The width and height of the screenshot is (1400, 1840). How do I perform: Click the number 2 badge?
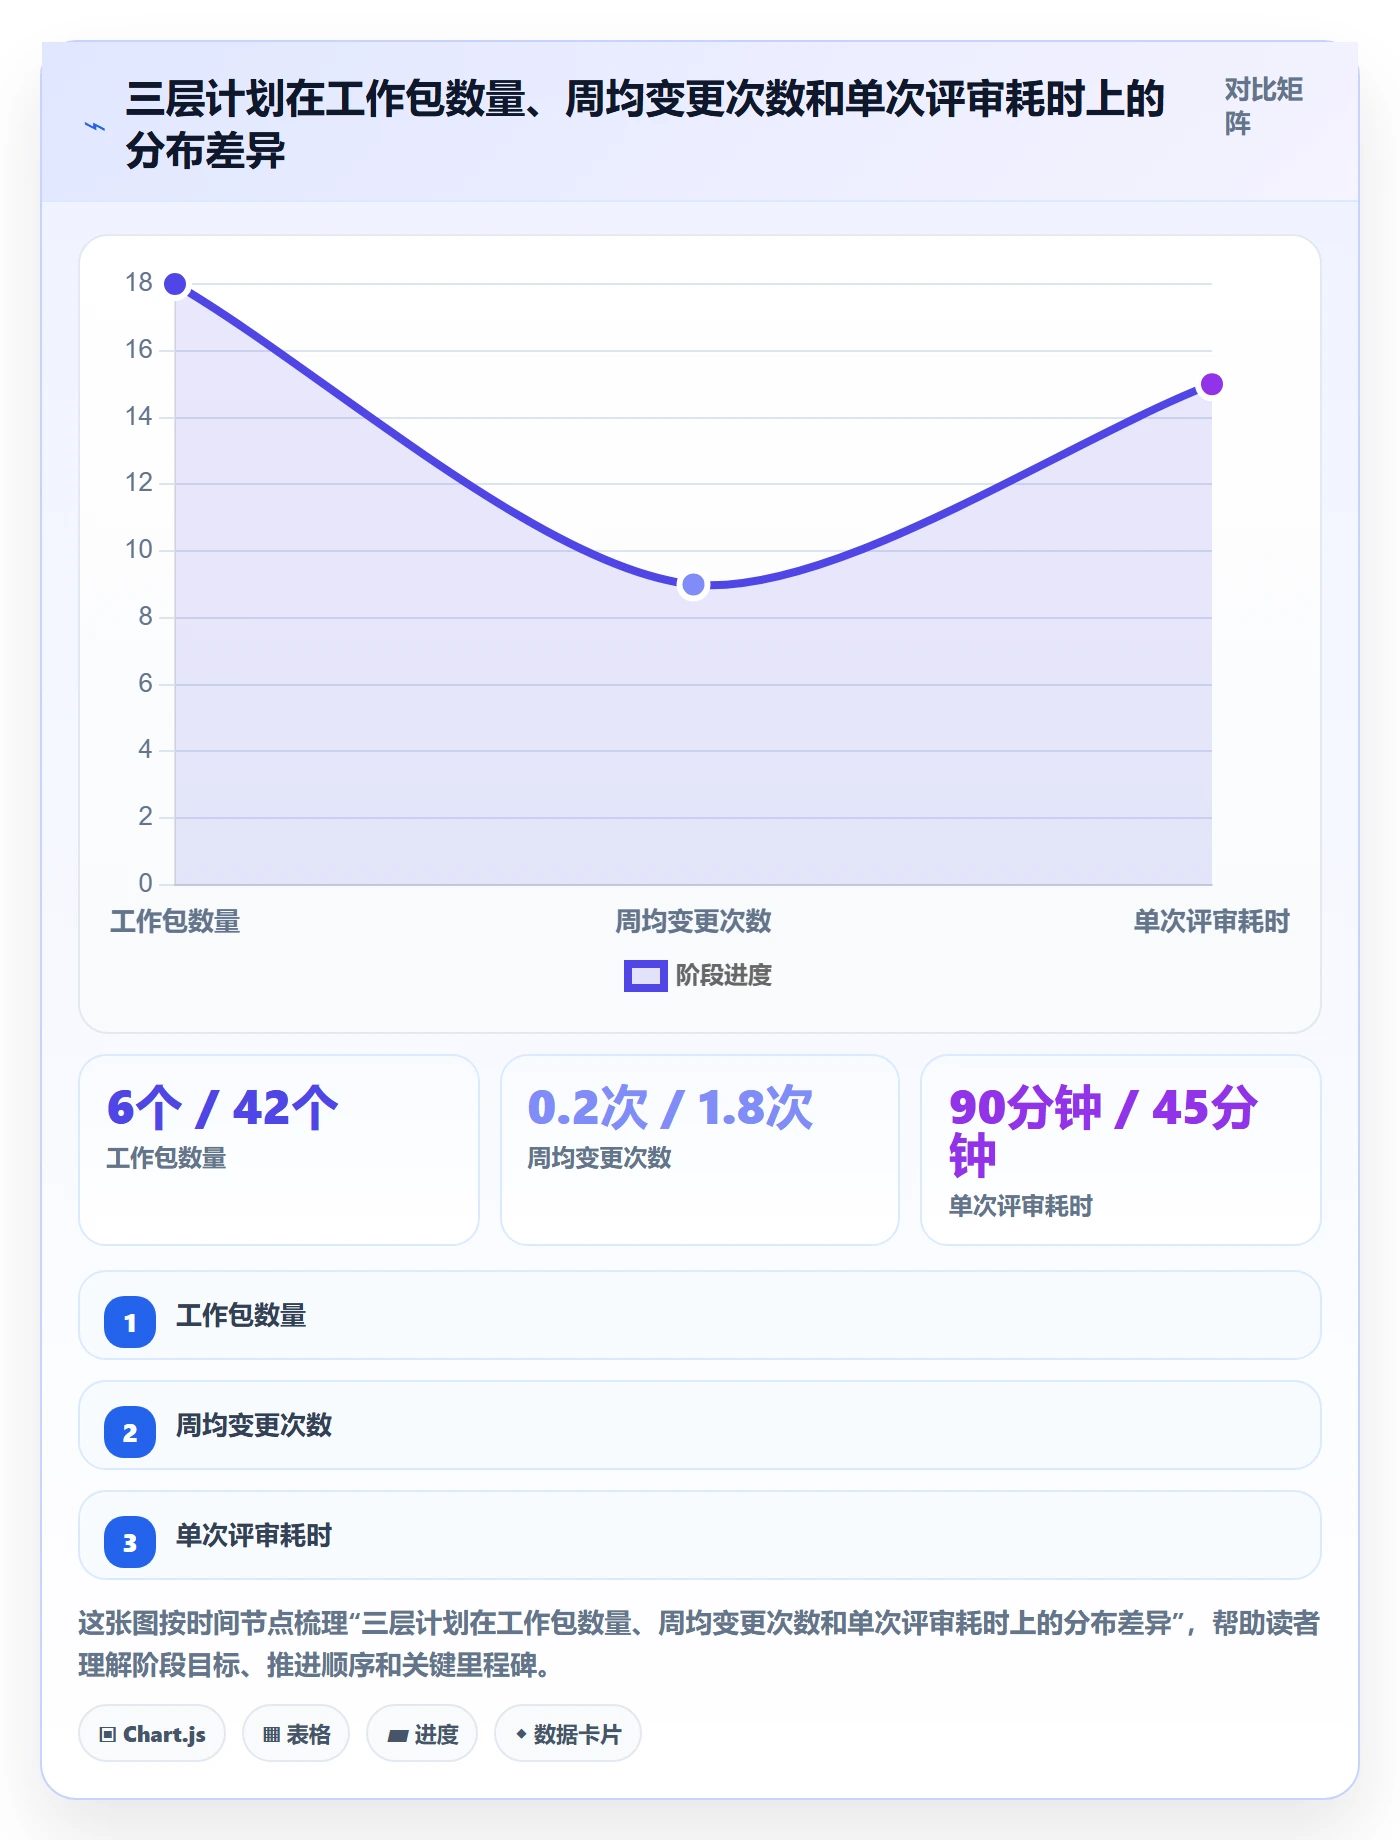pos(130,1432)
